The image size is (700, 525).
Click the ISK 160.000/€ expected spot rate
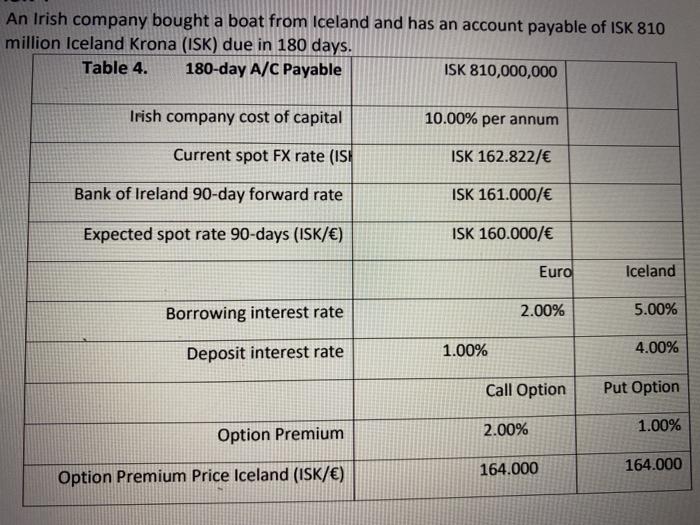502,233
